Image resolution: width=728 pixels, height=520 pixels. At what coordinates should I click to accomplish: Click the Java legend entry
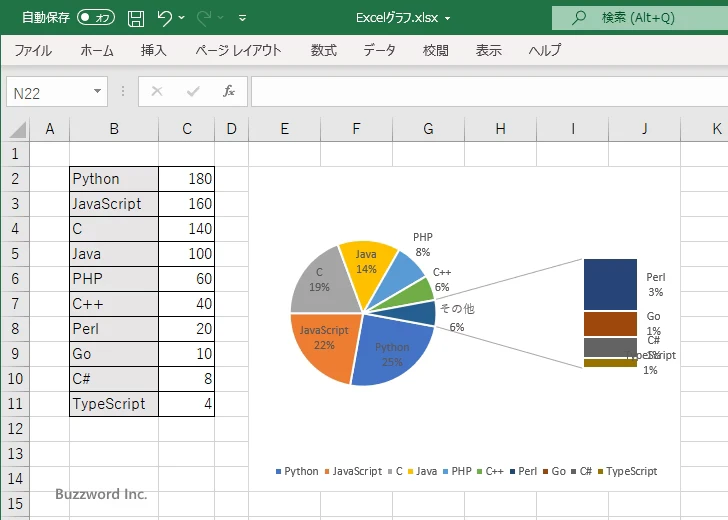point(422,471)
